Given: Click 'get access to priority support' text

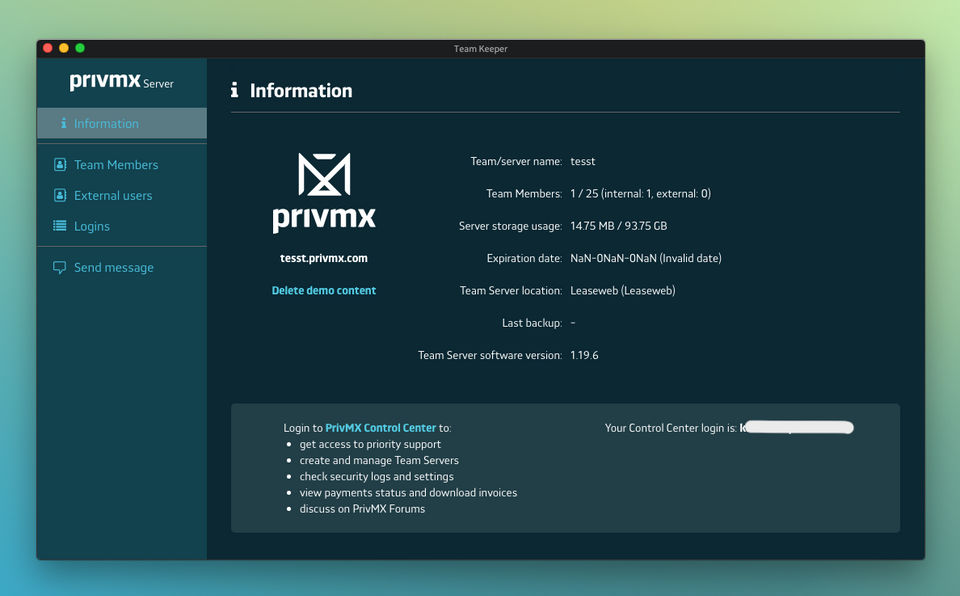Looking at the screenshot, I should 370,444.
